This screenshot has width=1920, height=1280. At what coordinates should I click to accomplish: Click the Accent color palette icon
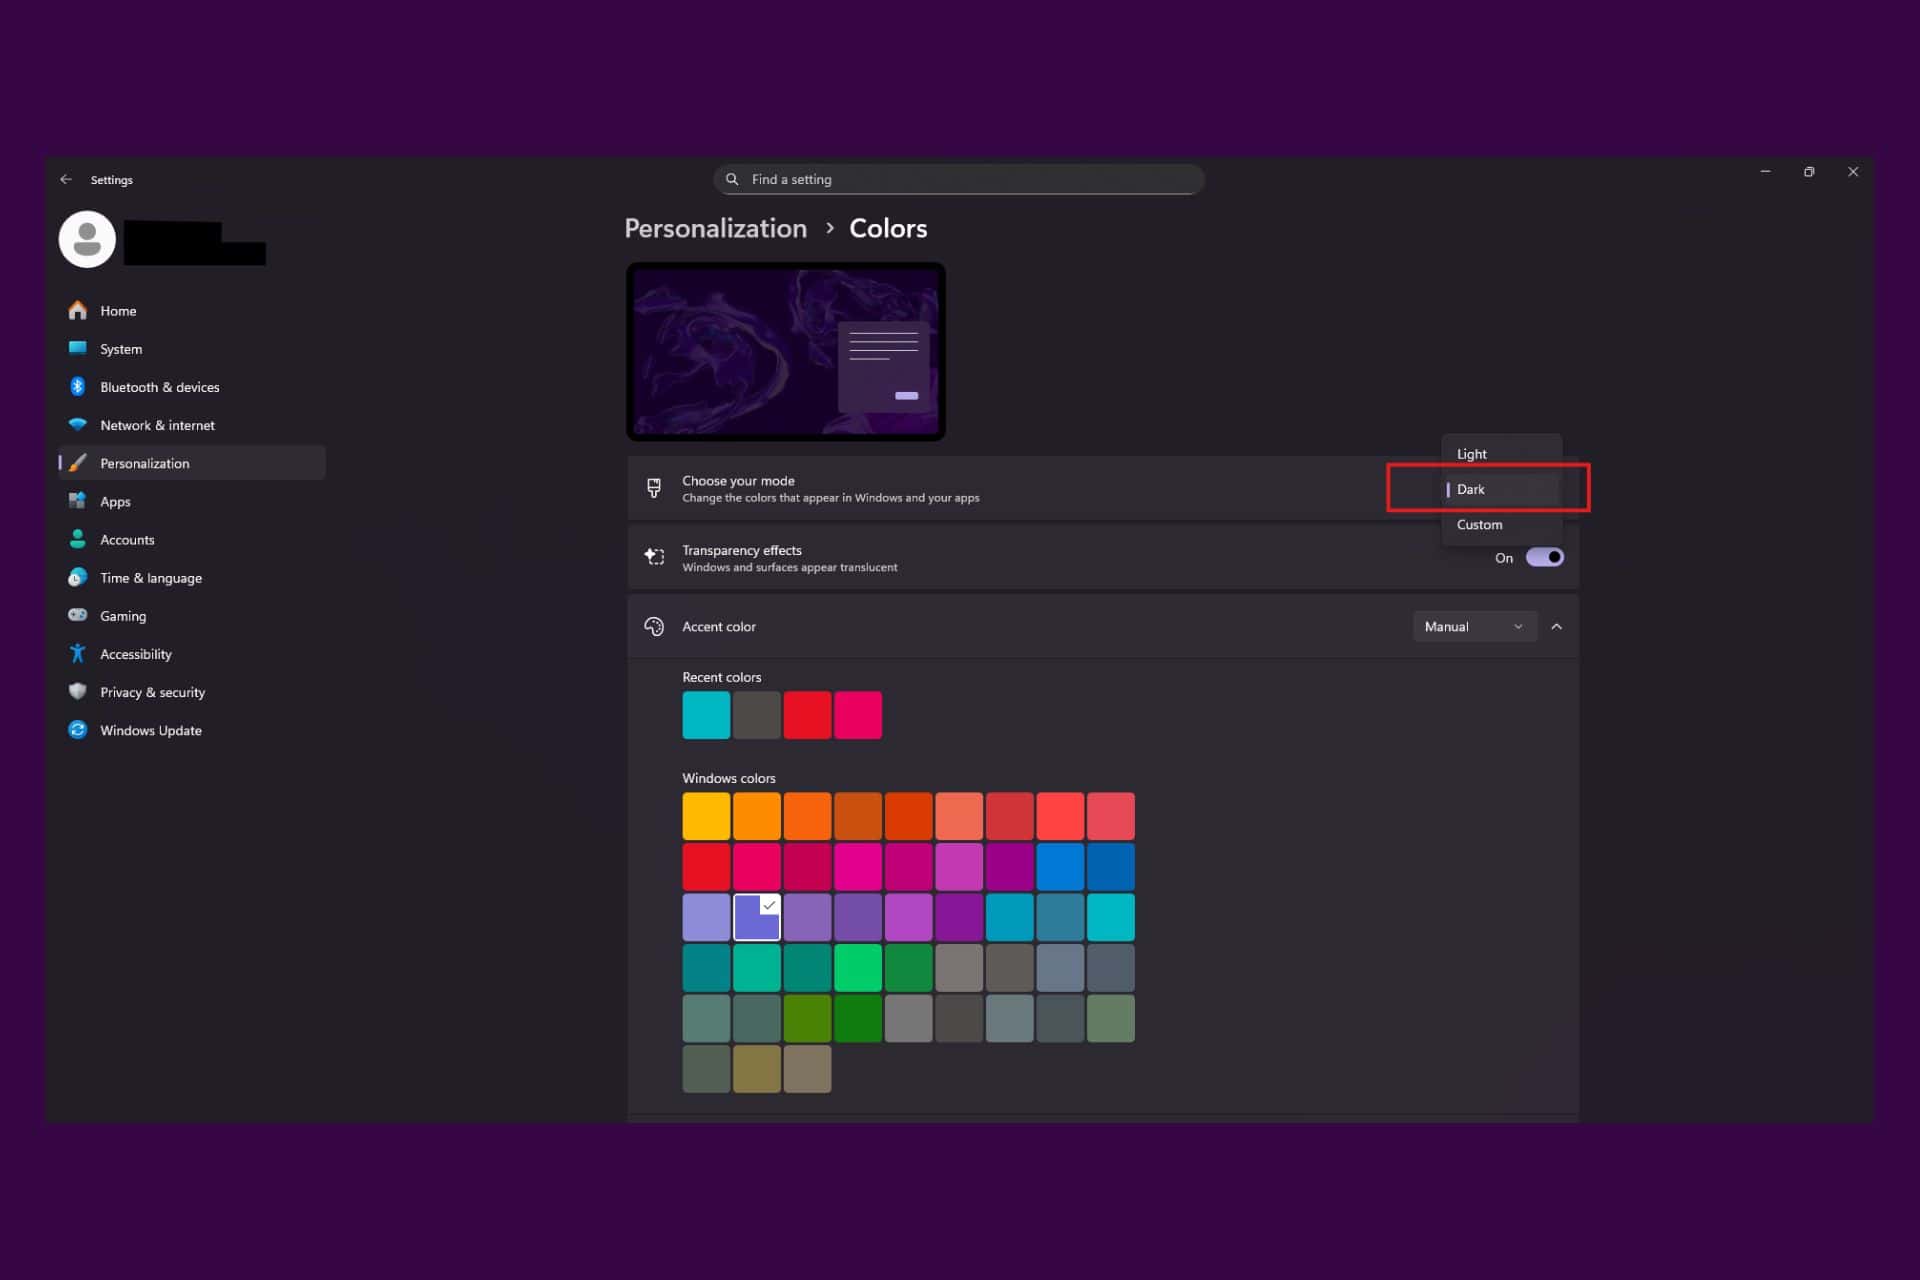click(x=654, y=626)
